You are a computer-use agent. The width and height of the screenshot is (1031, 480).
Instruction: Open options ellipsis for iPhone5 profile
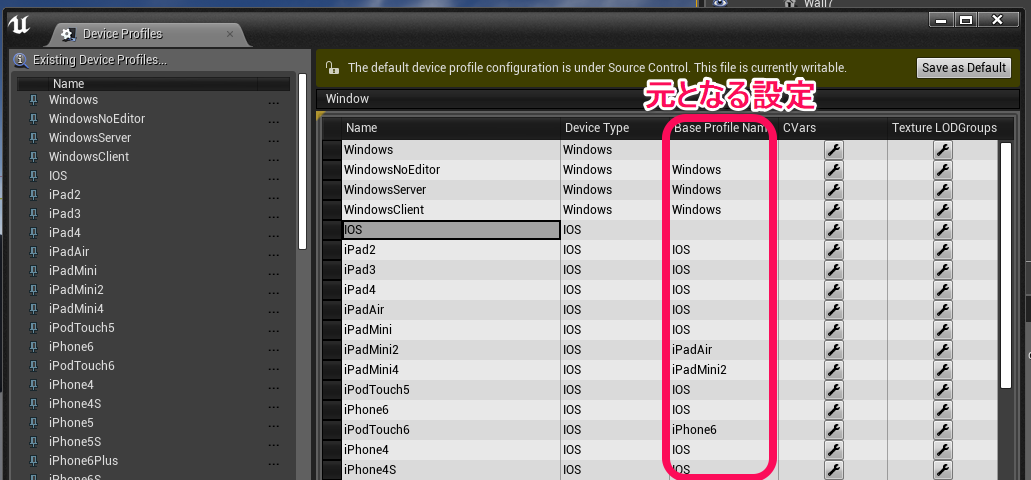coord(274,425)
